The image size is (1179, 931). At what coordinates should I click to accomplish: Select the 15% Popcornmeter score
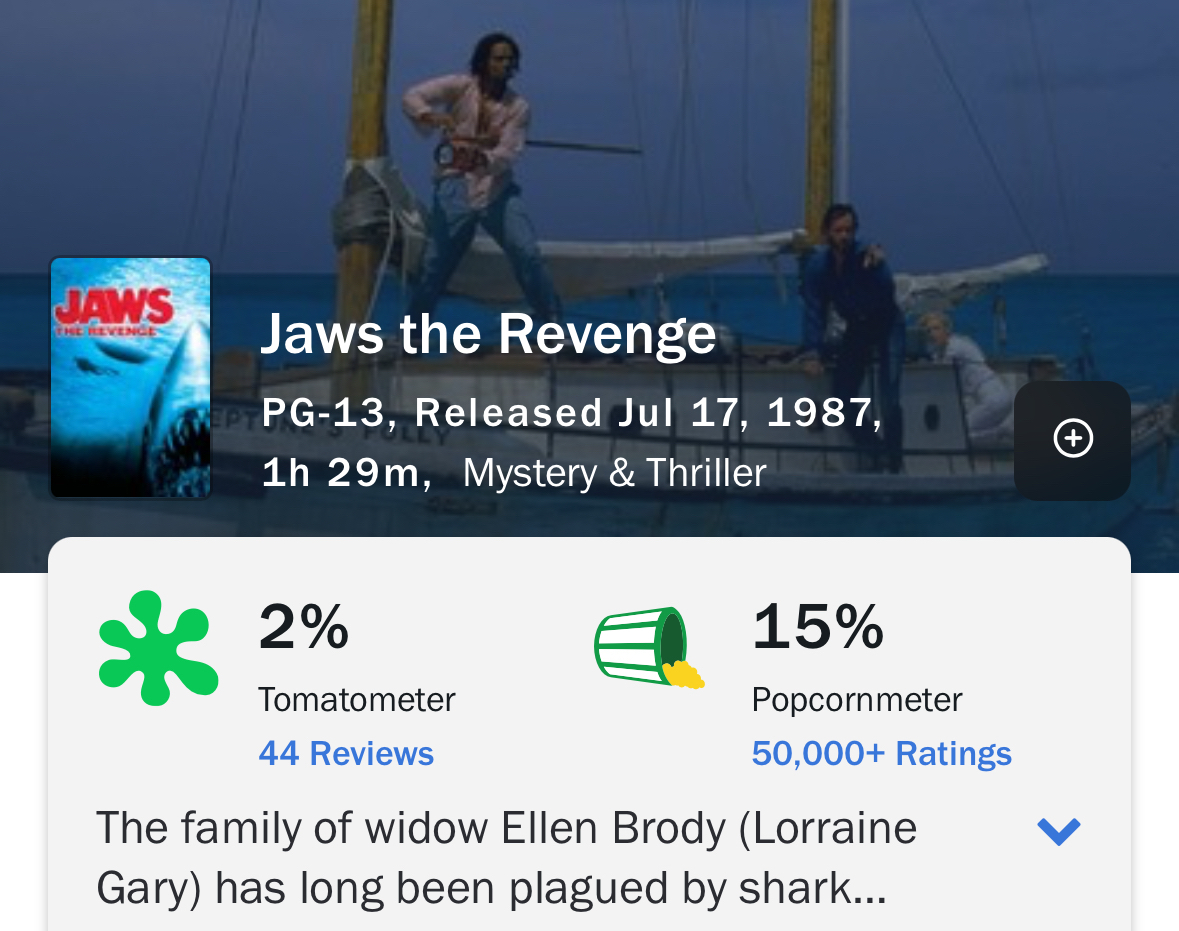[x=817, y=627]
